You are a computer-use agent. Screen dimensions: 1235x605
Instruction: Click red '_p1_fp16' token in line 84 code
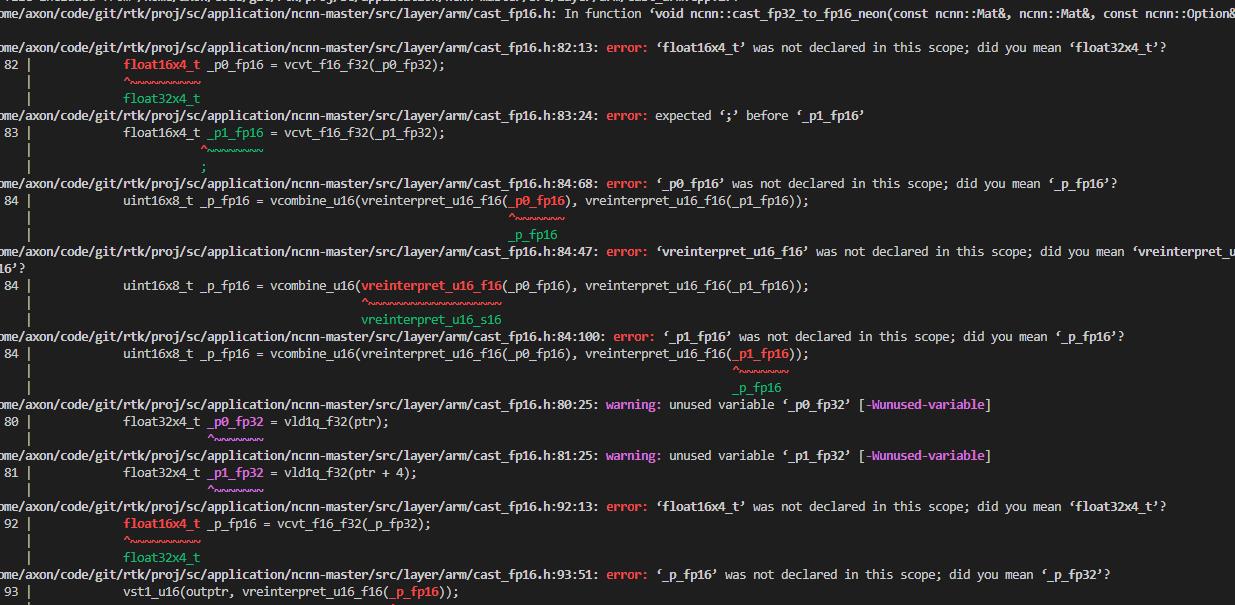pyautogui.click(x=761, y=353)
